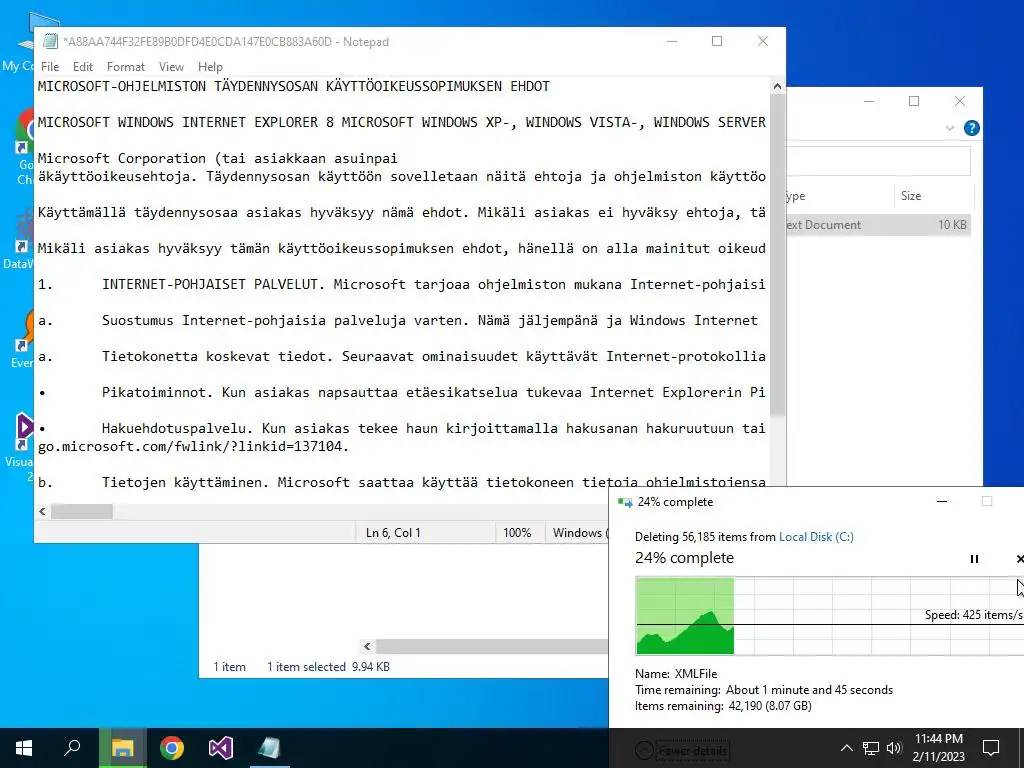Screen dimensions: 1024x768
Task: Click the MICROSOFT-OHJELMISTON heading line
Action: pyautogui.click(x=294, y=86)
